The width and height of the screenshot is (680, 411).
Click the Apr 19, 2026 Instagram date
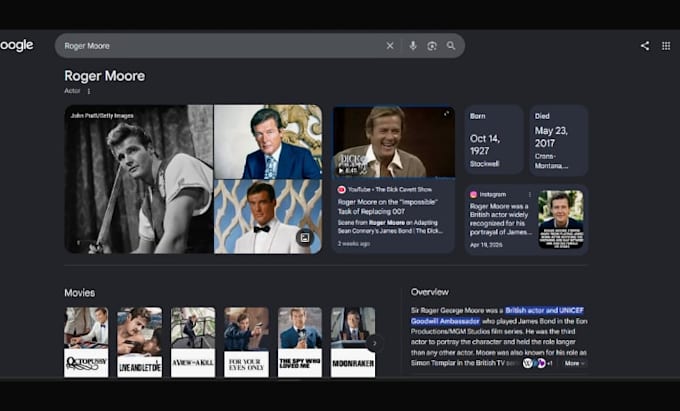click(486, 245)
